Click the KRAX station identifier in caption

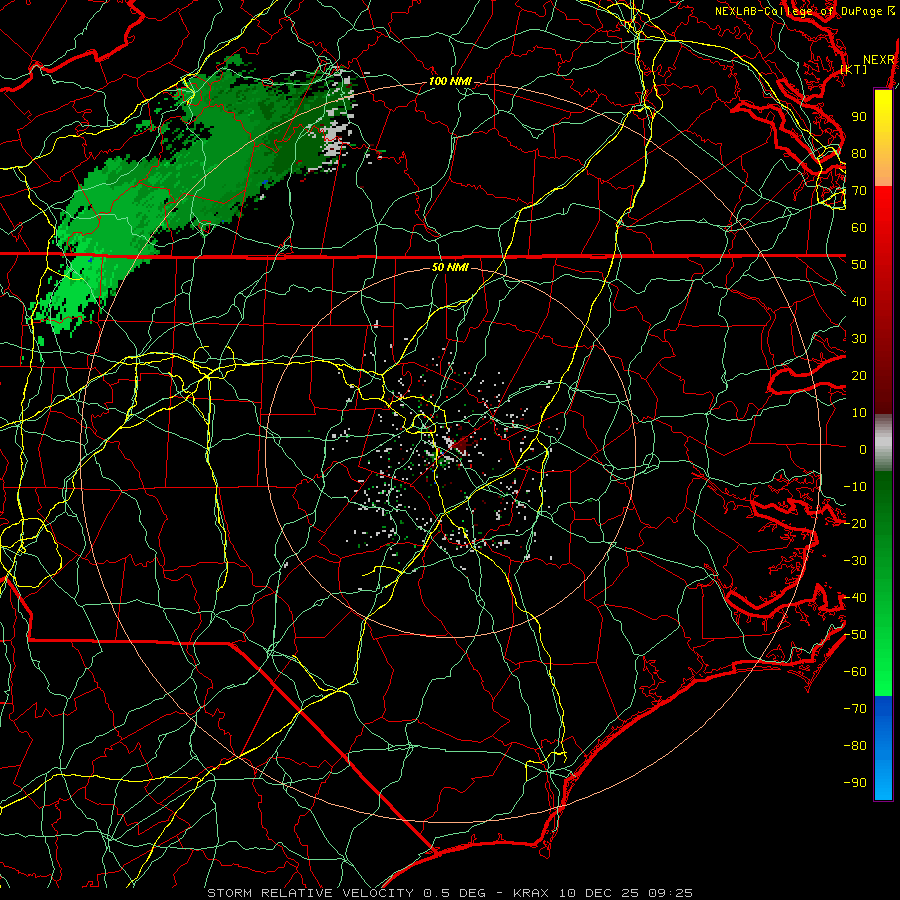pos(530,893)
